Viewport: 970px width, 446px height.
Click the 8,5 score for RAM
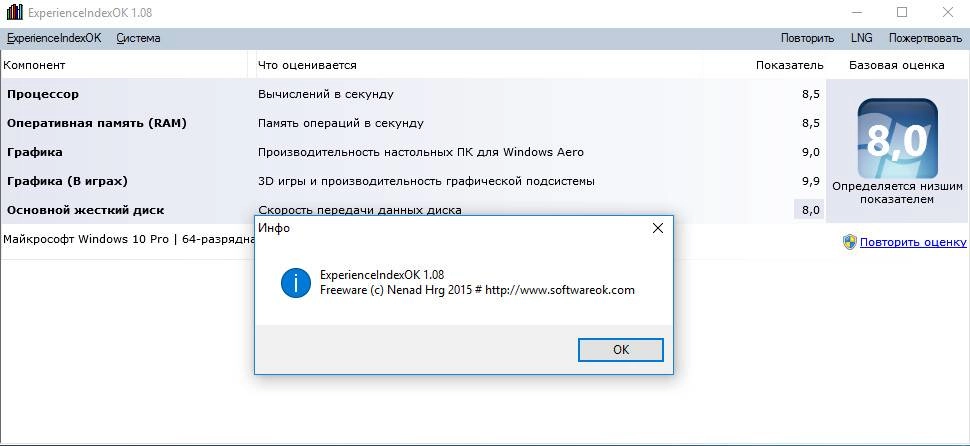(x=810, y=123)
